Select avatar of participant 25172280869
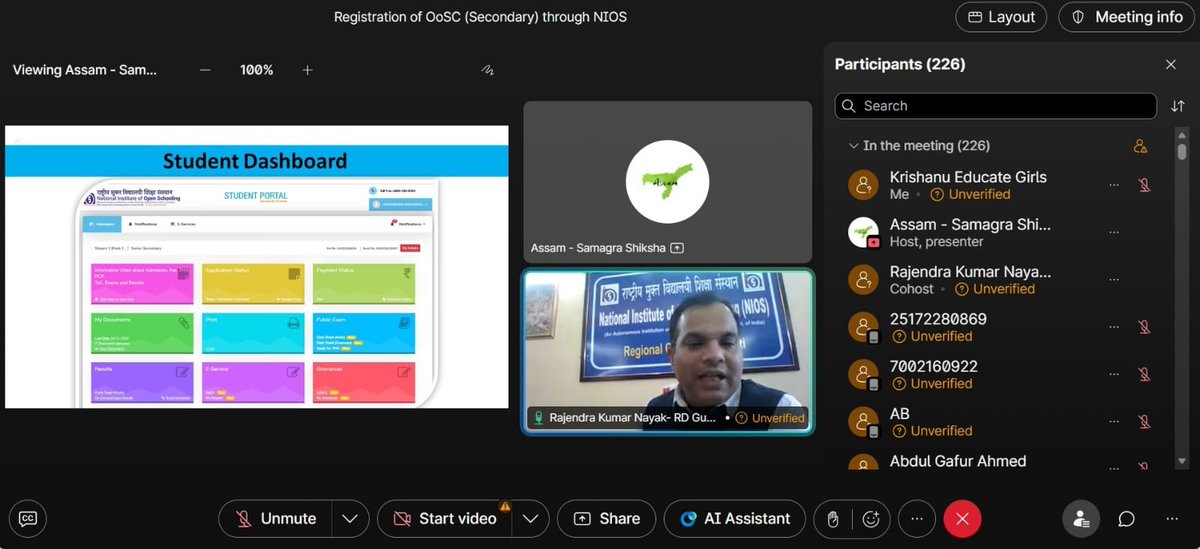1200x549 pixels. pos(863,326)
